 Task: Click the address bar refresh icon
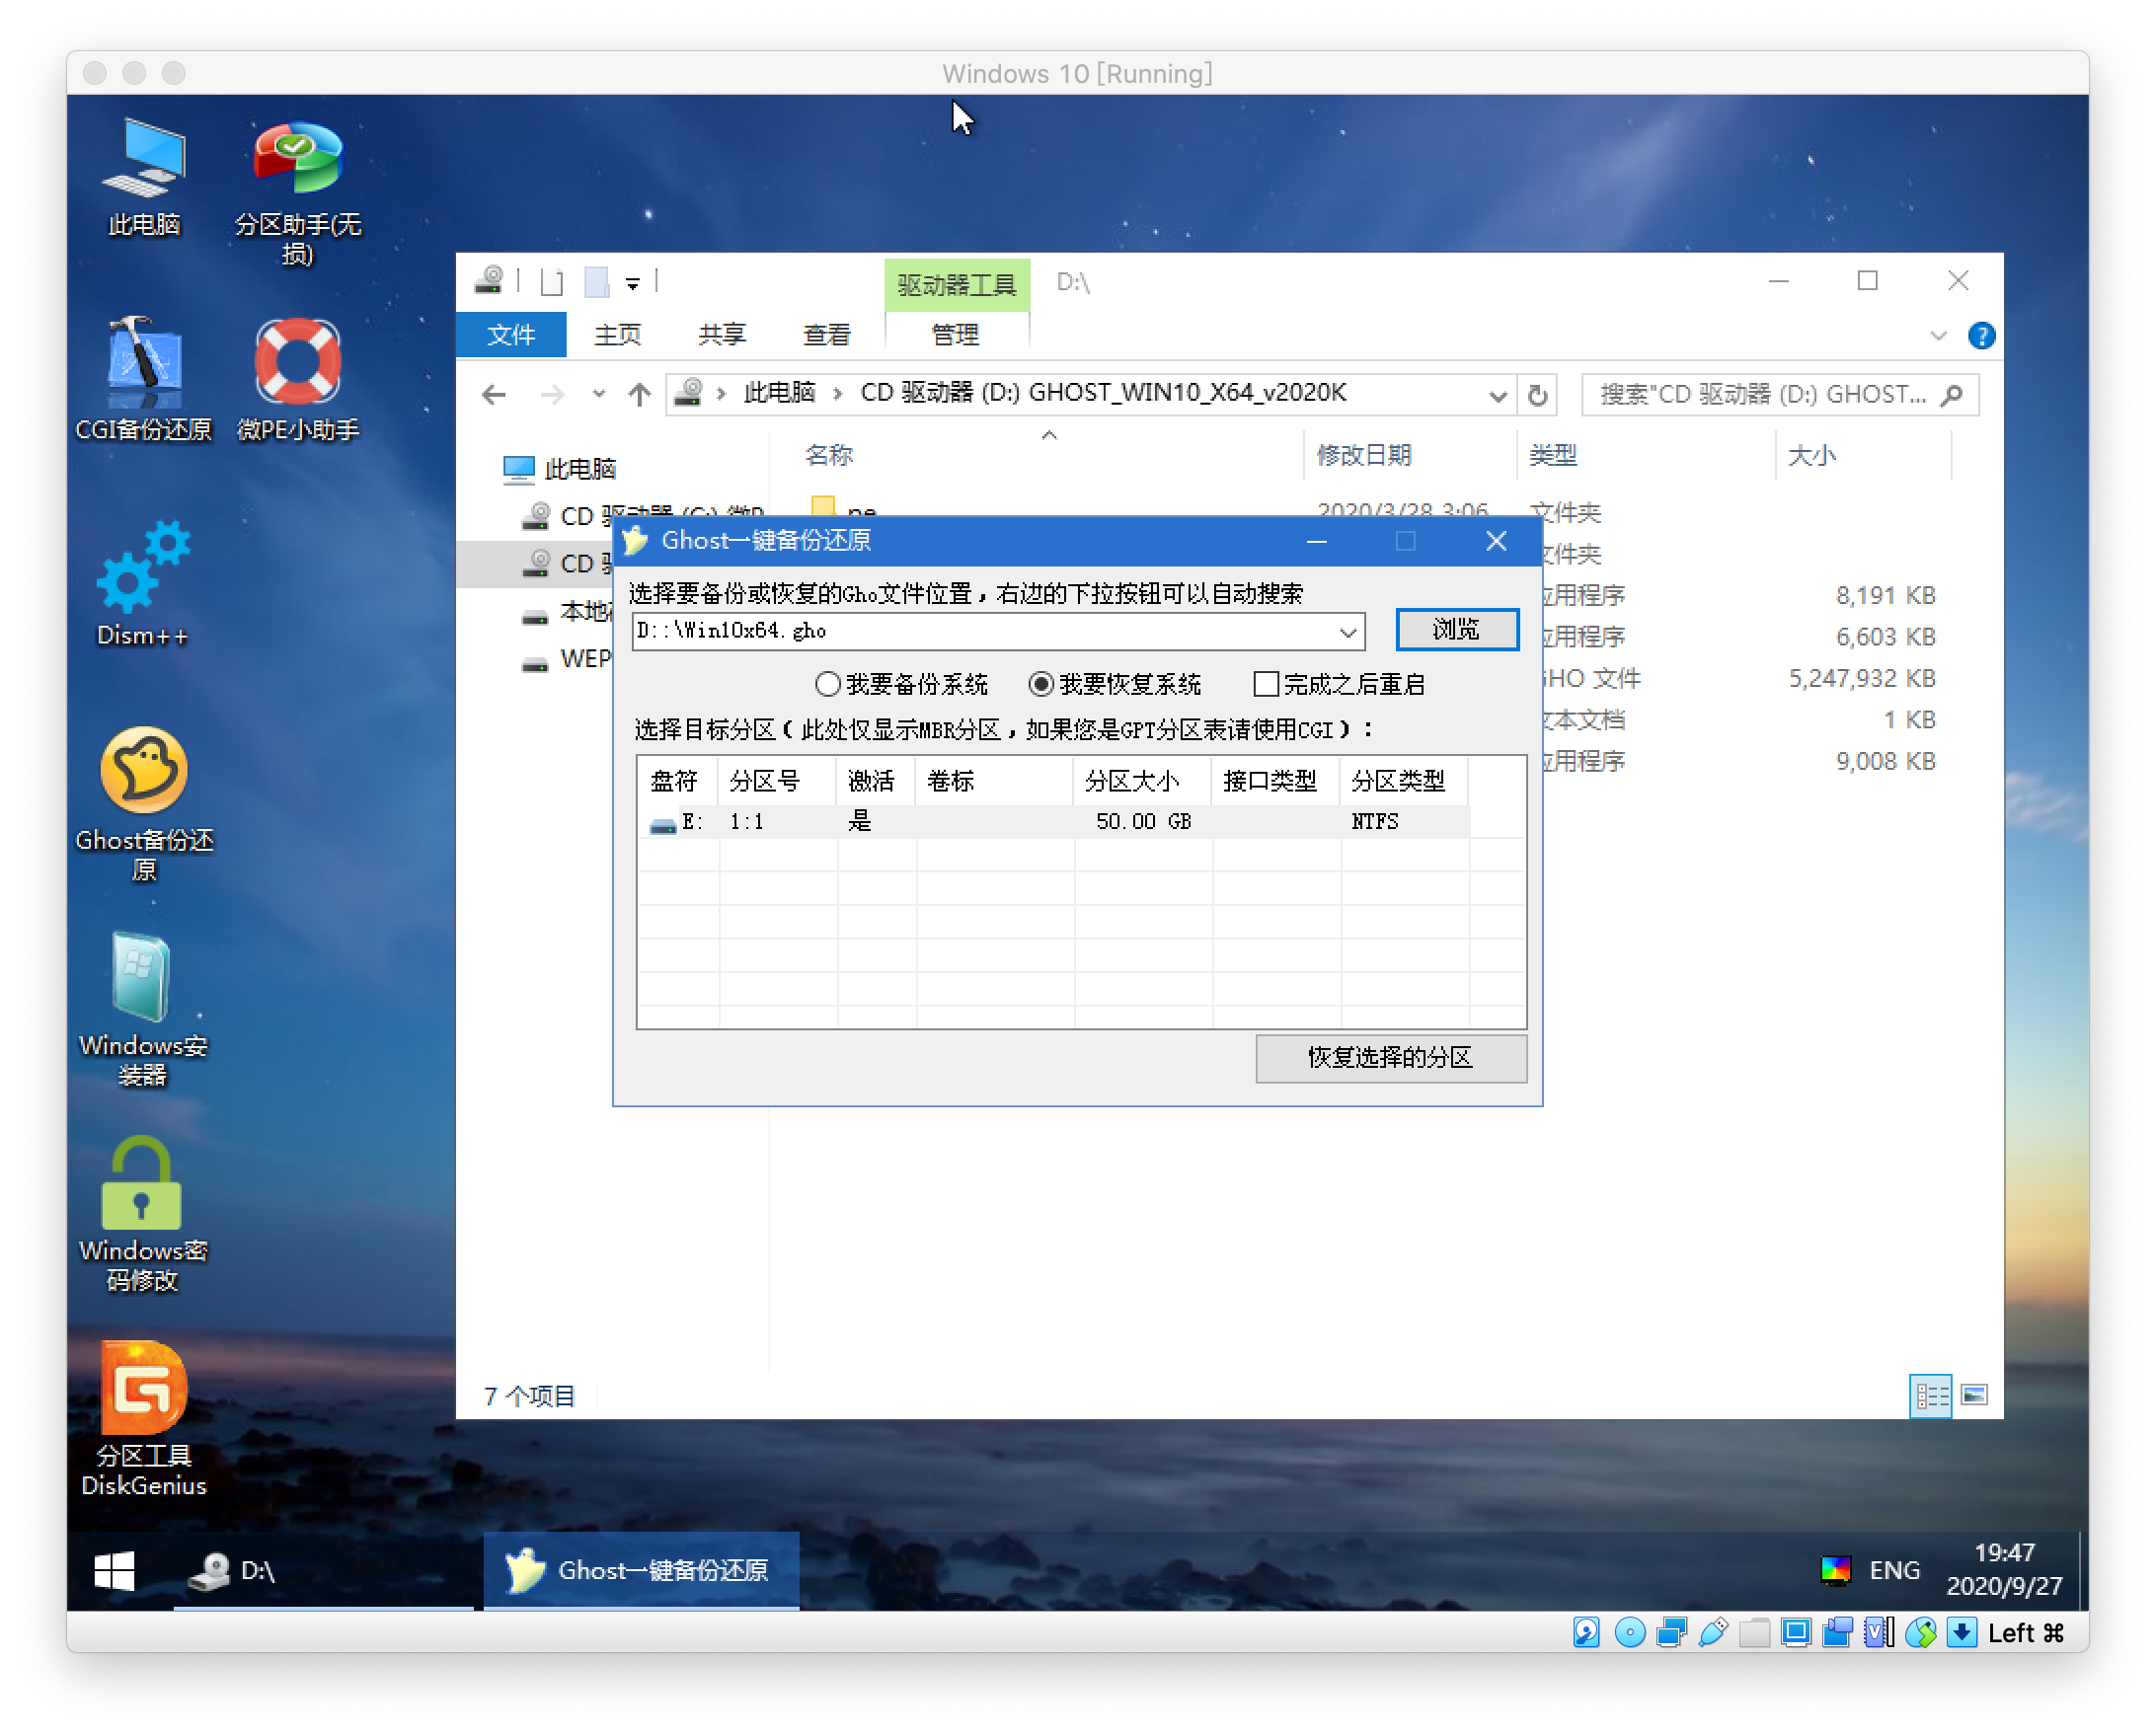[1538, 395]
